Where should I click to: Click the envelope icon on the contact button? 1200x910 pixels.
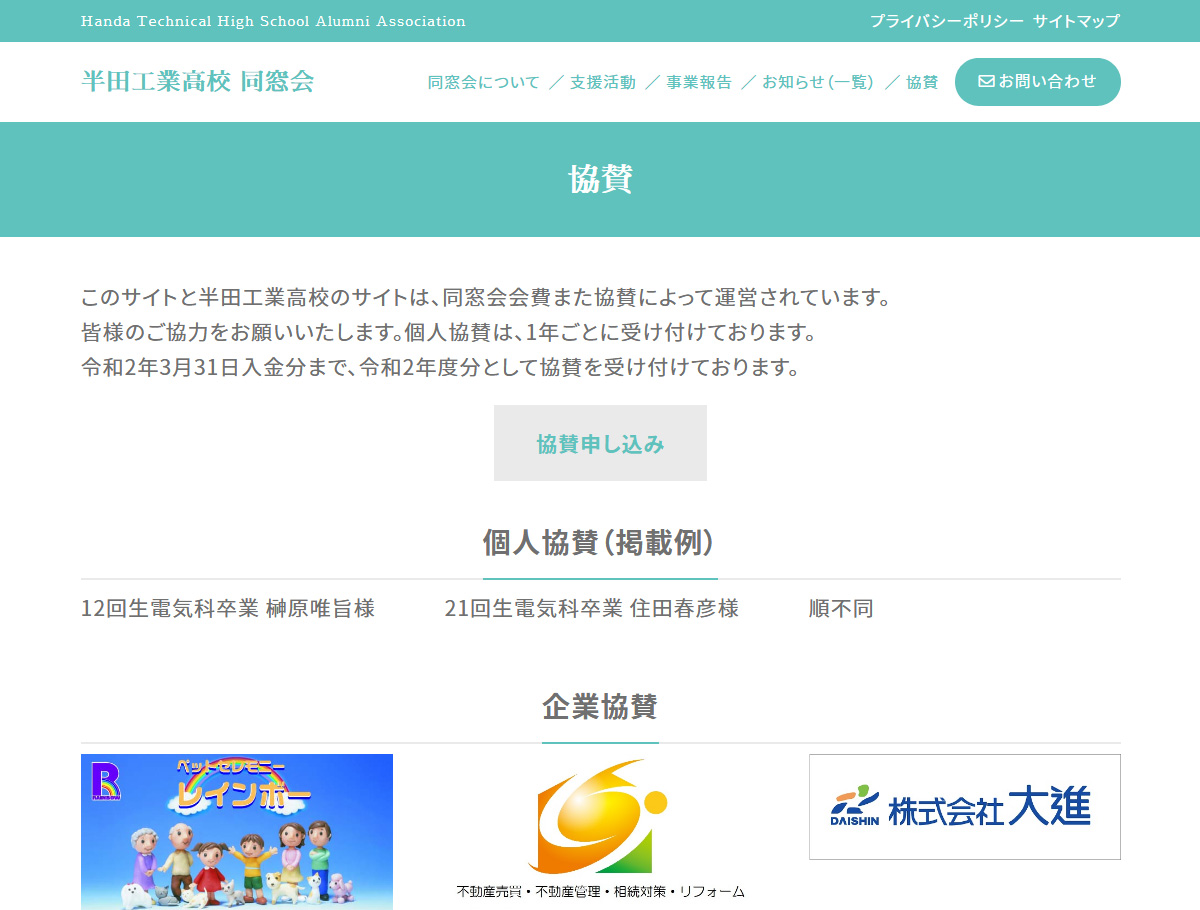(985, 82)
